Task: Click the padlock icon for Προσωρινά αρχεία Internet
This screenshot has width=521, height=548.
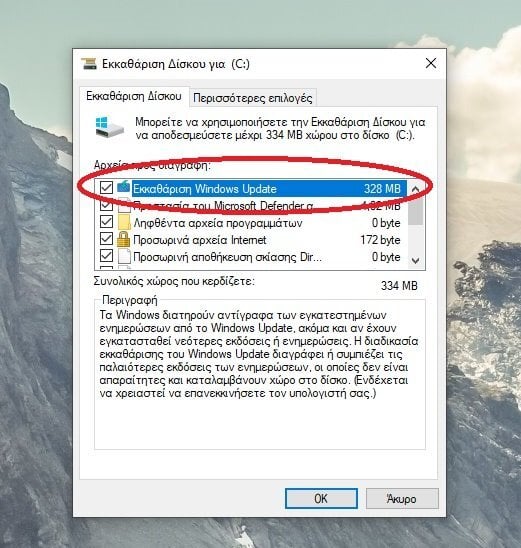Action: [x=123, y=239]
